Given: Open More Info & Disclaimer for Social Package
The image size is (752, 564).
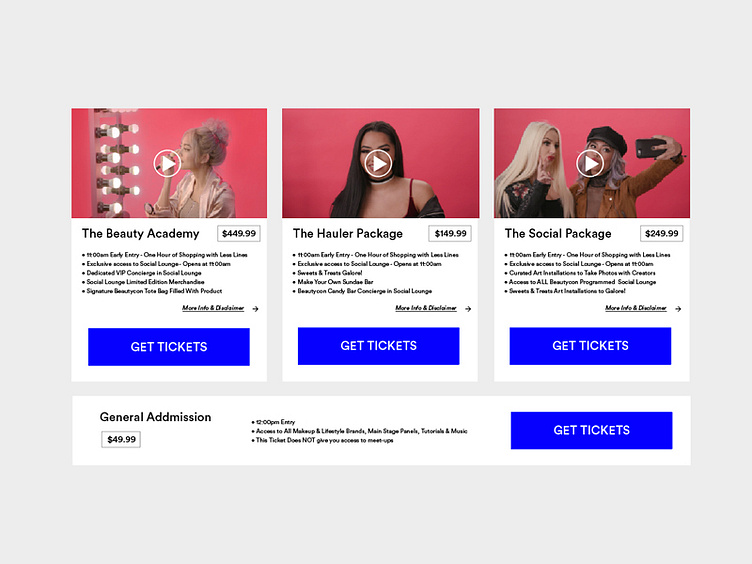Looking at the screenshot, I should (636, 308).
